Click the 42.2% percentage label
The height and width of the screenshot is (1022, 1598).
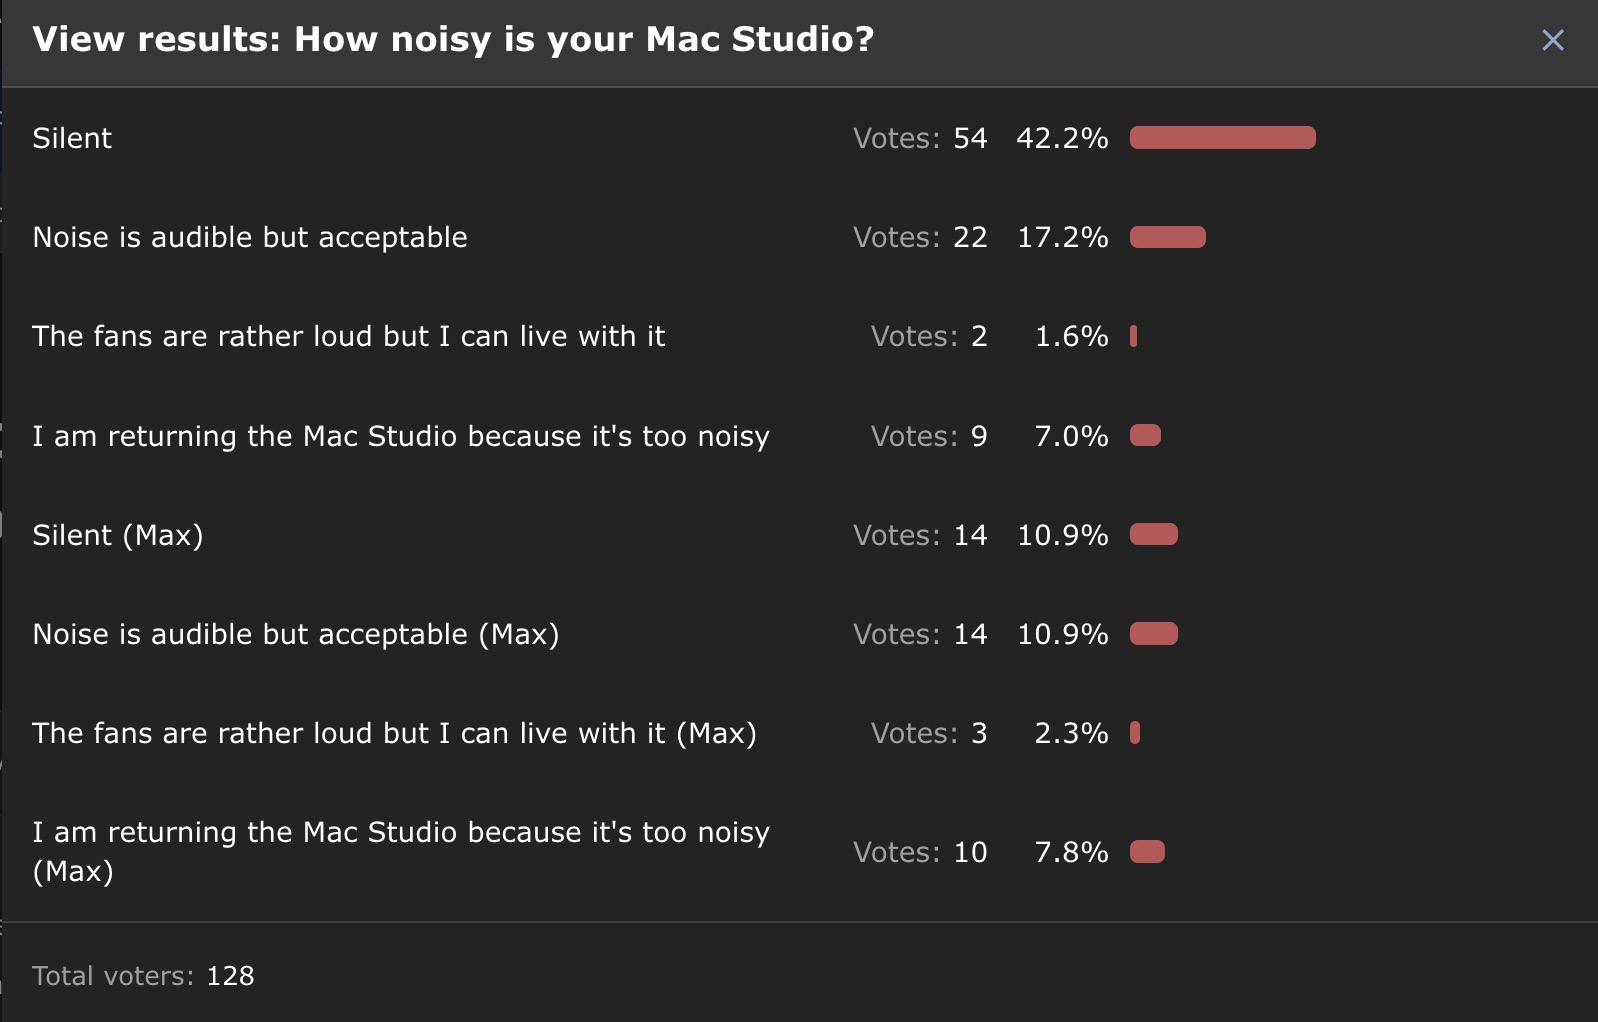[1062, 138]
